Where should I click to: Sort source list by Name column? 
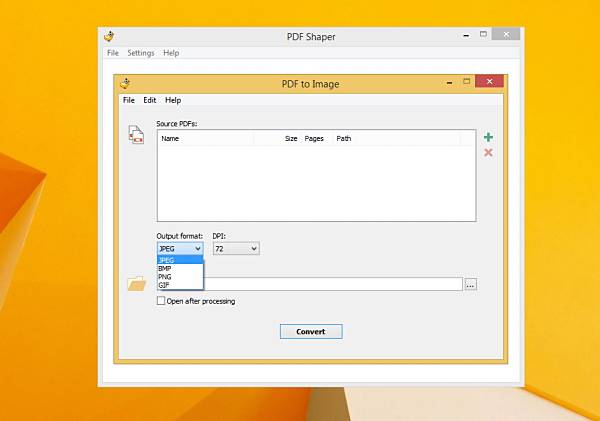206,139
